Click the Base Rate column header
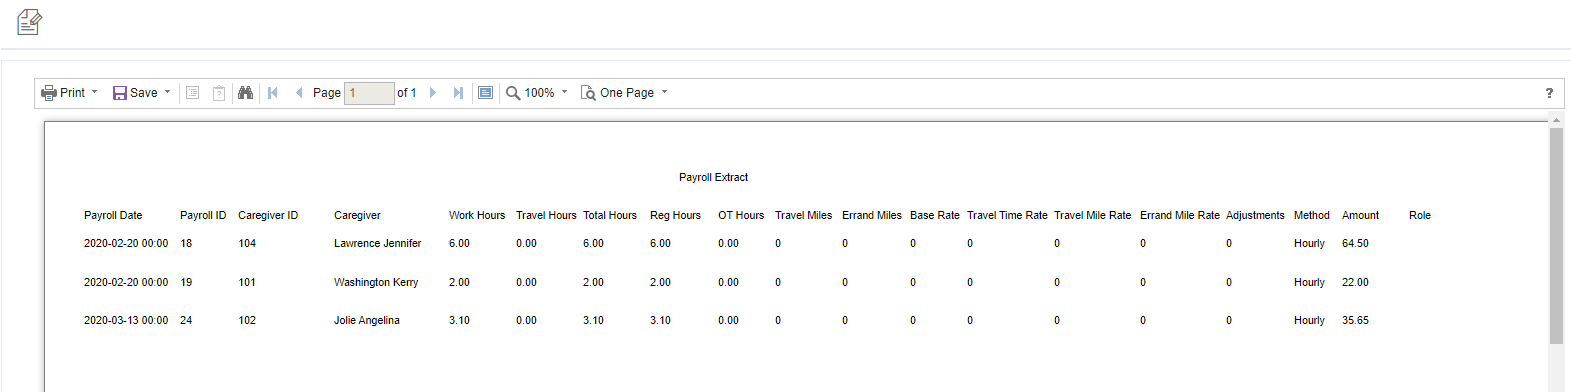1571x392 pixels. point(934,215)
